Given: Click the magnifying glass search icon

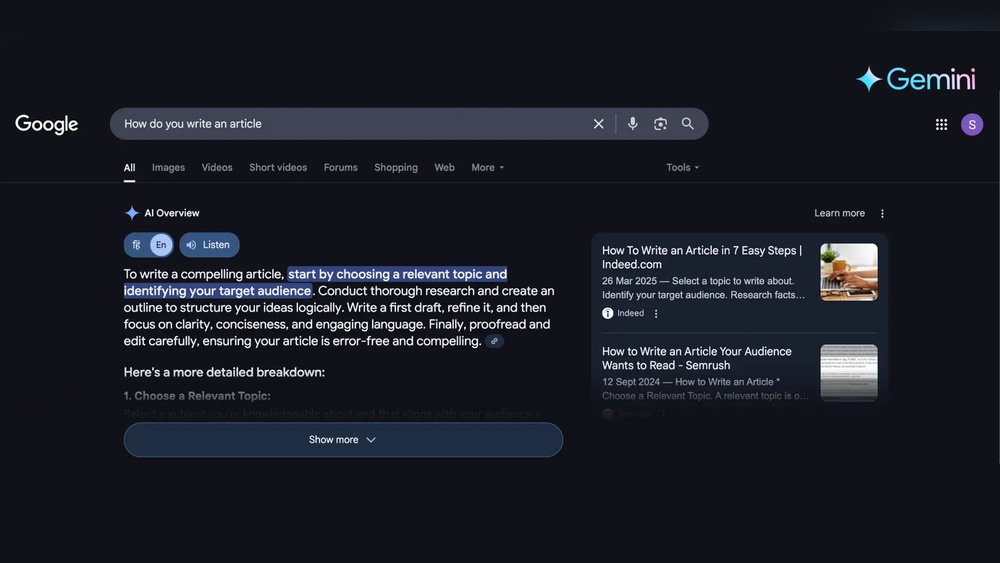Looking at the screenshot, I should [688, 124].
